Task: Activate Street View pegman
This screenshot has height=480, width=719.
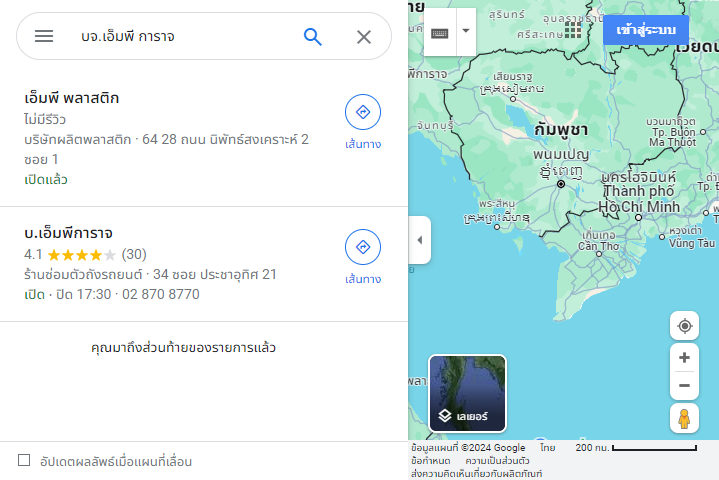Action: tap(684, 419)
